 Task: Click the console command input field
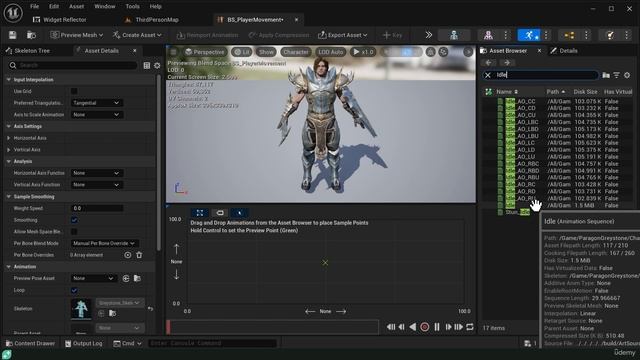(213, 344)
